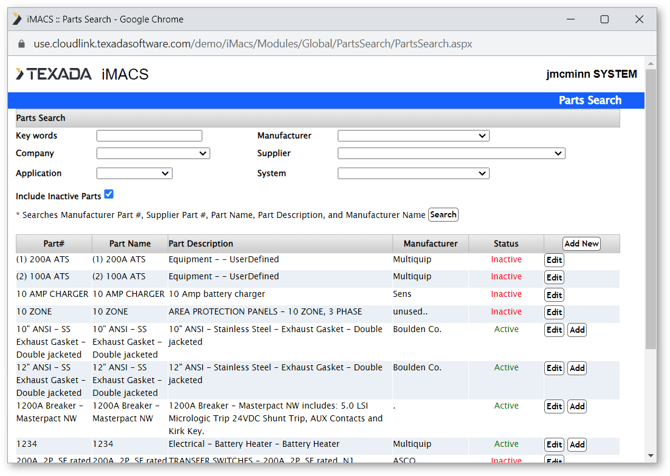Edit the (2) 100A ATS part
The image size is (670, 476).
pos(554,277)
